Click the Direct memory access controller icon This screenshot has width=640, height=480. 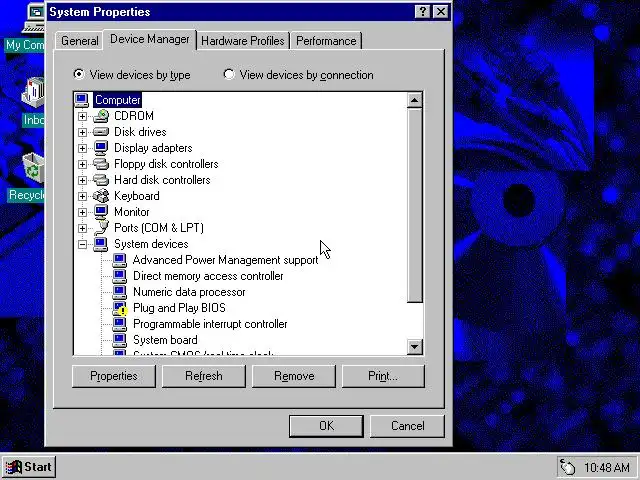(x=120, y=276)
